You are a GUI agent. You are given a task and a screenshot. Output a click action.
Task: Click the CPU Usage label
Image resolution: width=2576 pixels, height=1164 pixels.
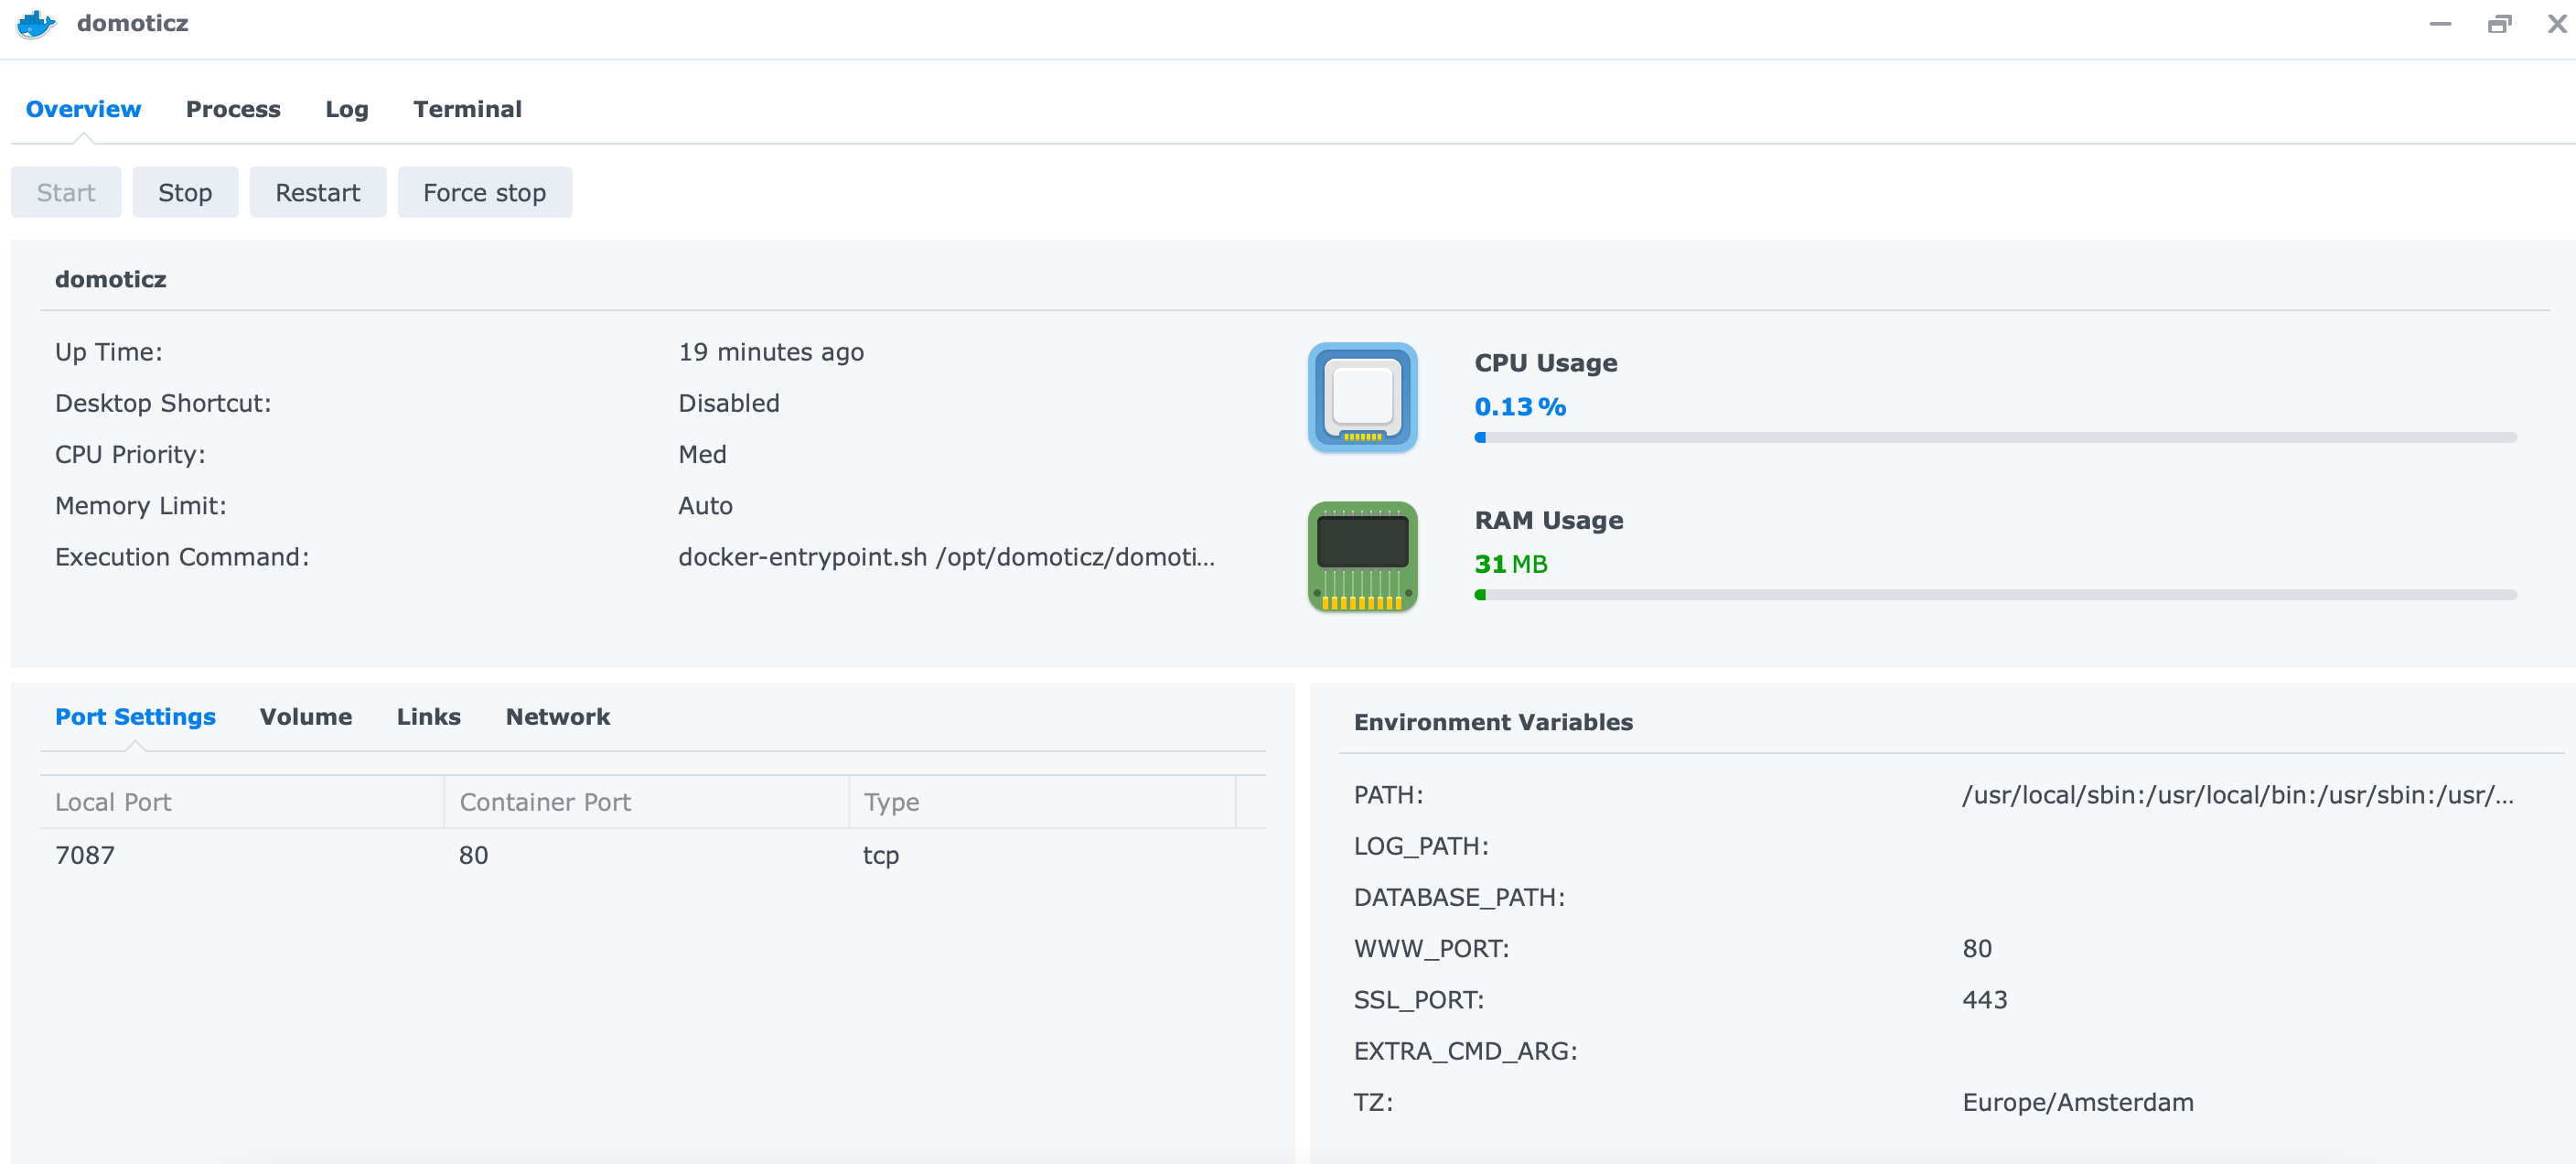tap(1545, 363)
